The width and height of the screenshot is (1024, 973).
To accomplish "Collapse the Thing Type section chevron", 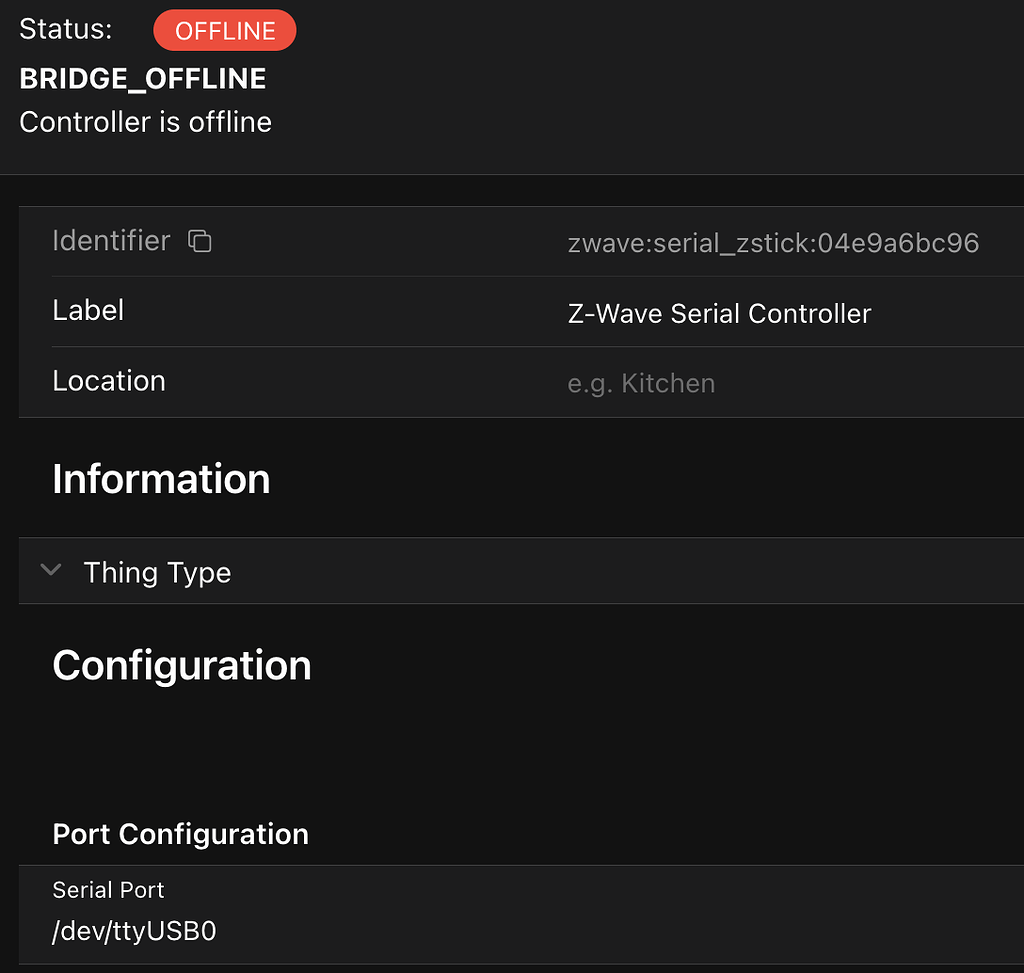I will coord(51,570).
